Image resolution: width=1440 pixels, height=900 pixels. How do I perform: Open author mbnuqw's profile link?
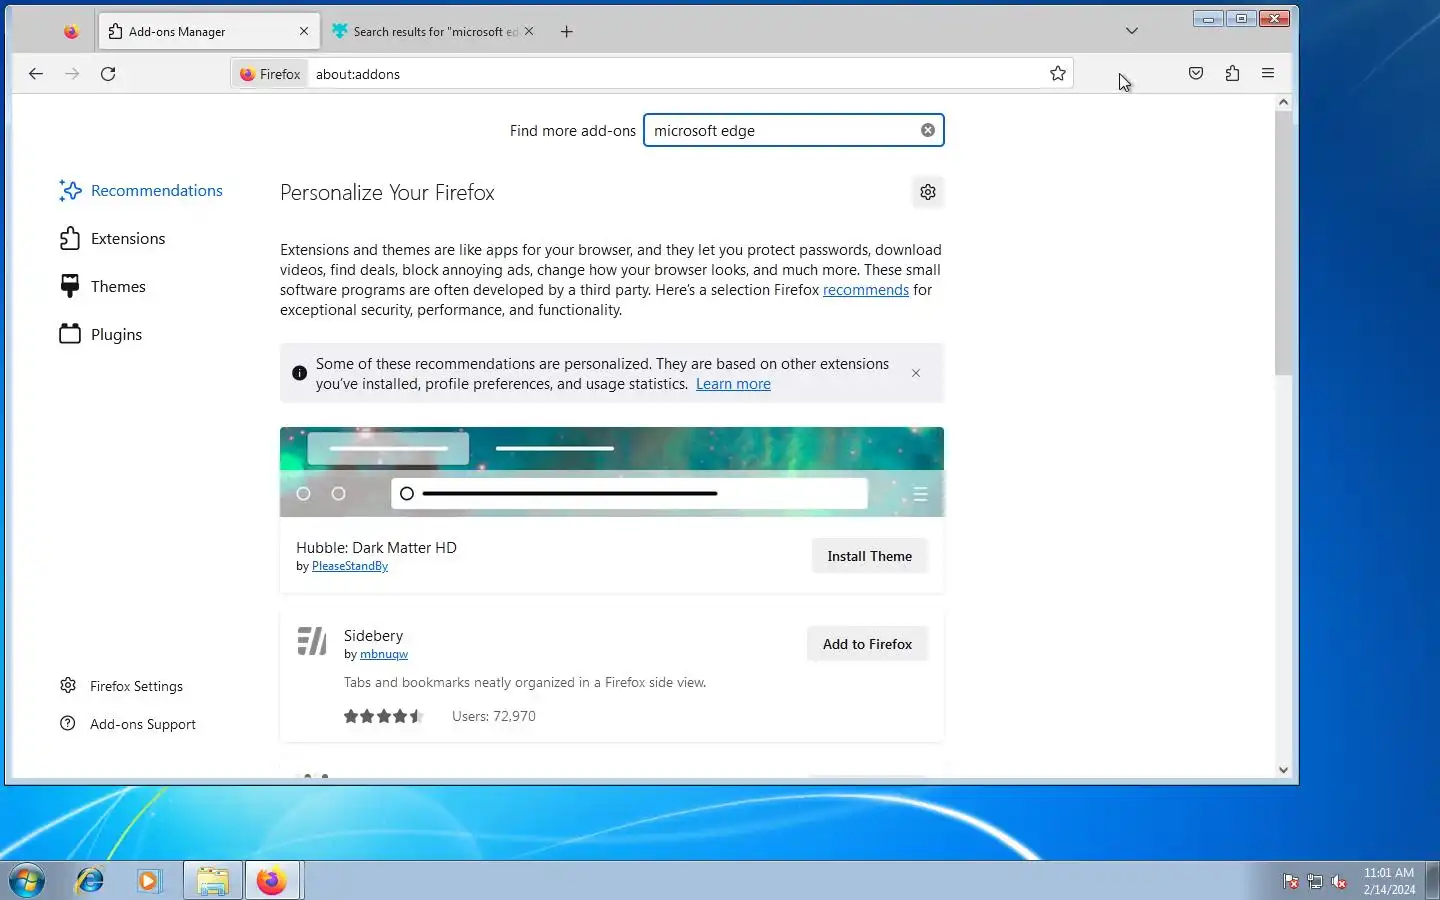[384, 654]
